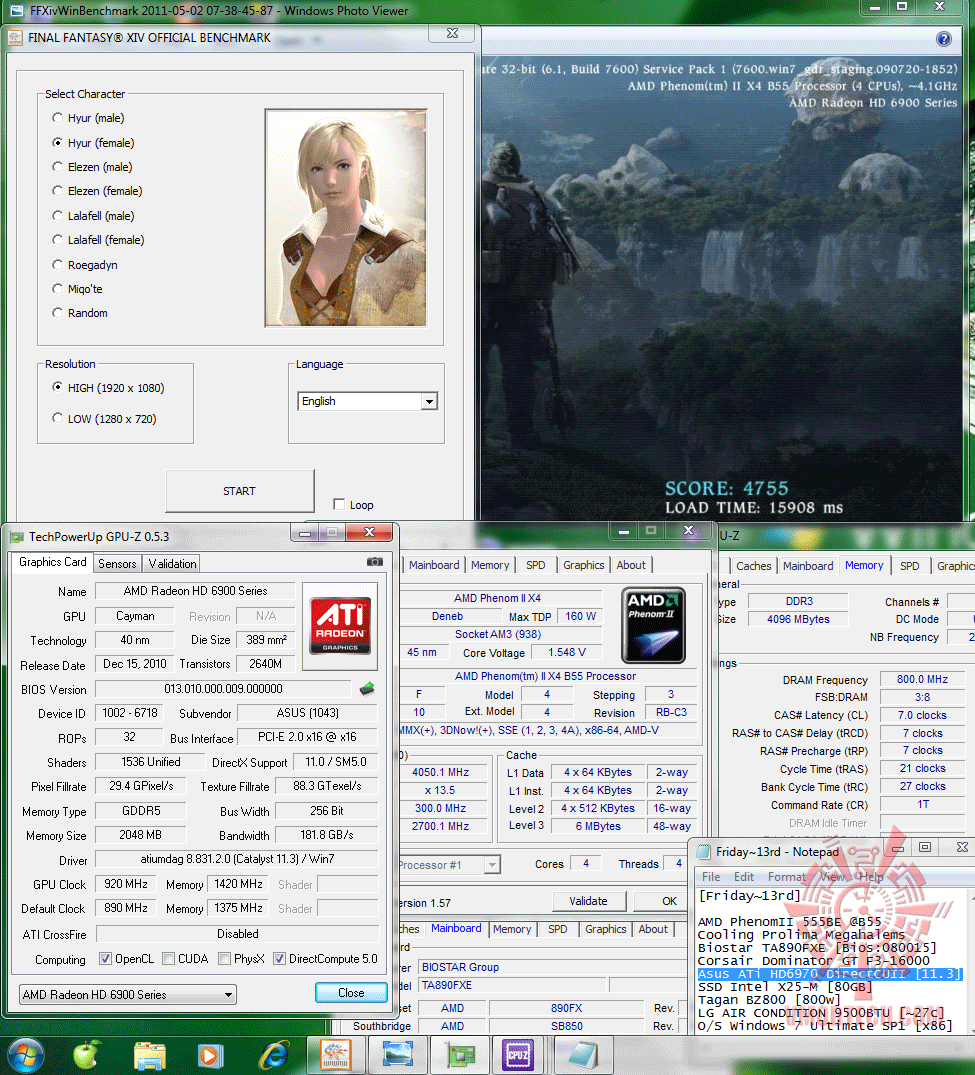Screen dimensions: 975x1075
Task: Click the highlighted Asus HD6970 line in Notepad
Action: click(x=830, y=974)
